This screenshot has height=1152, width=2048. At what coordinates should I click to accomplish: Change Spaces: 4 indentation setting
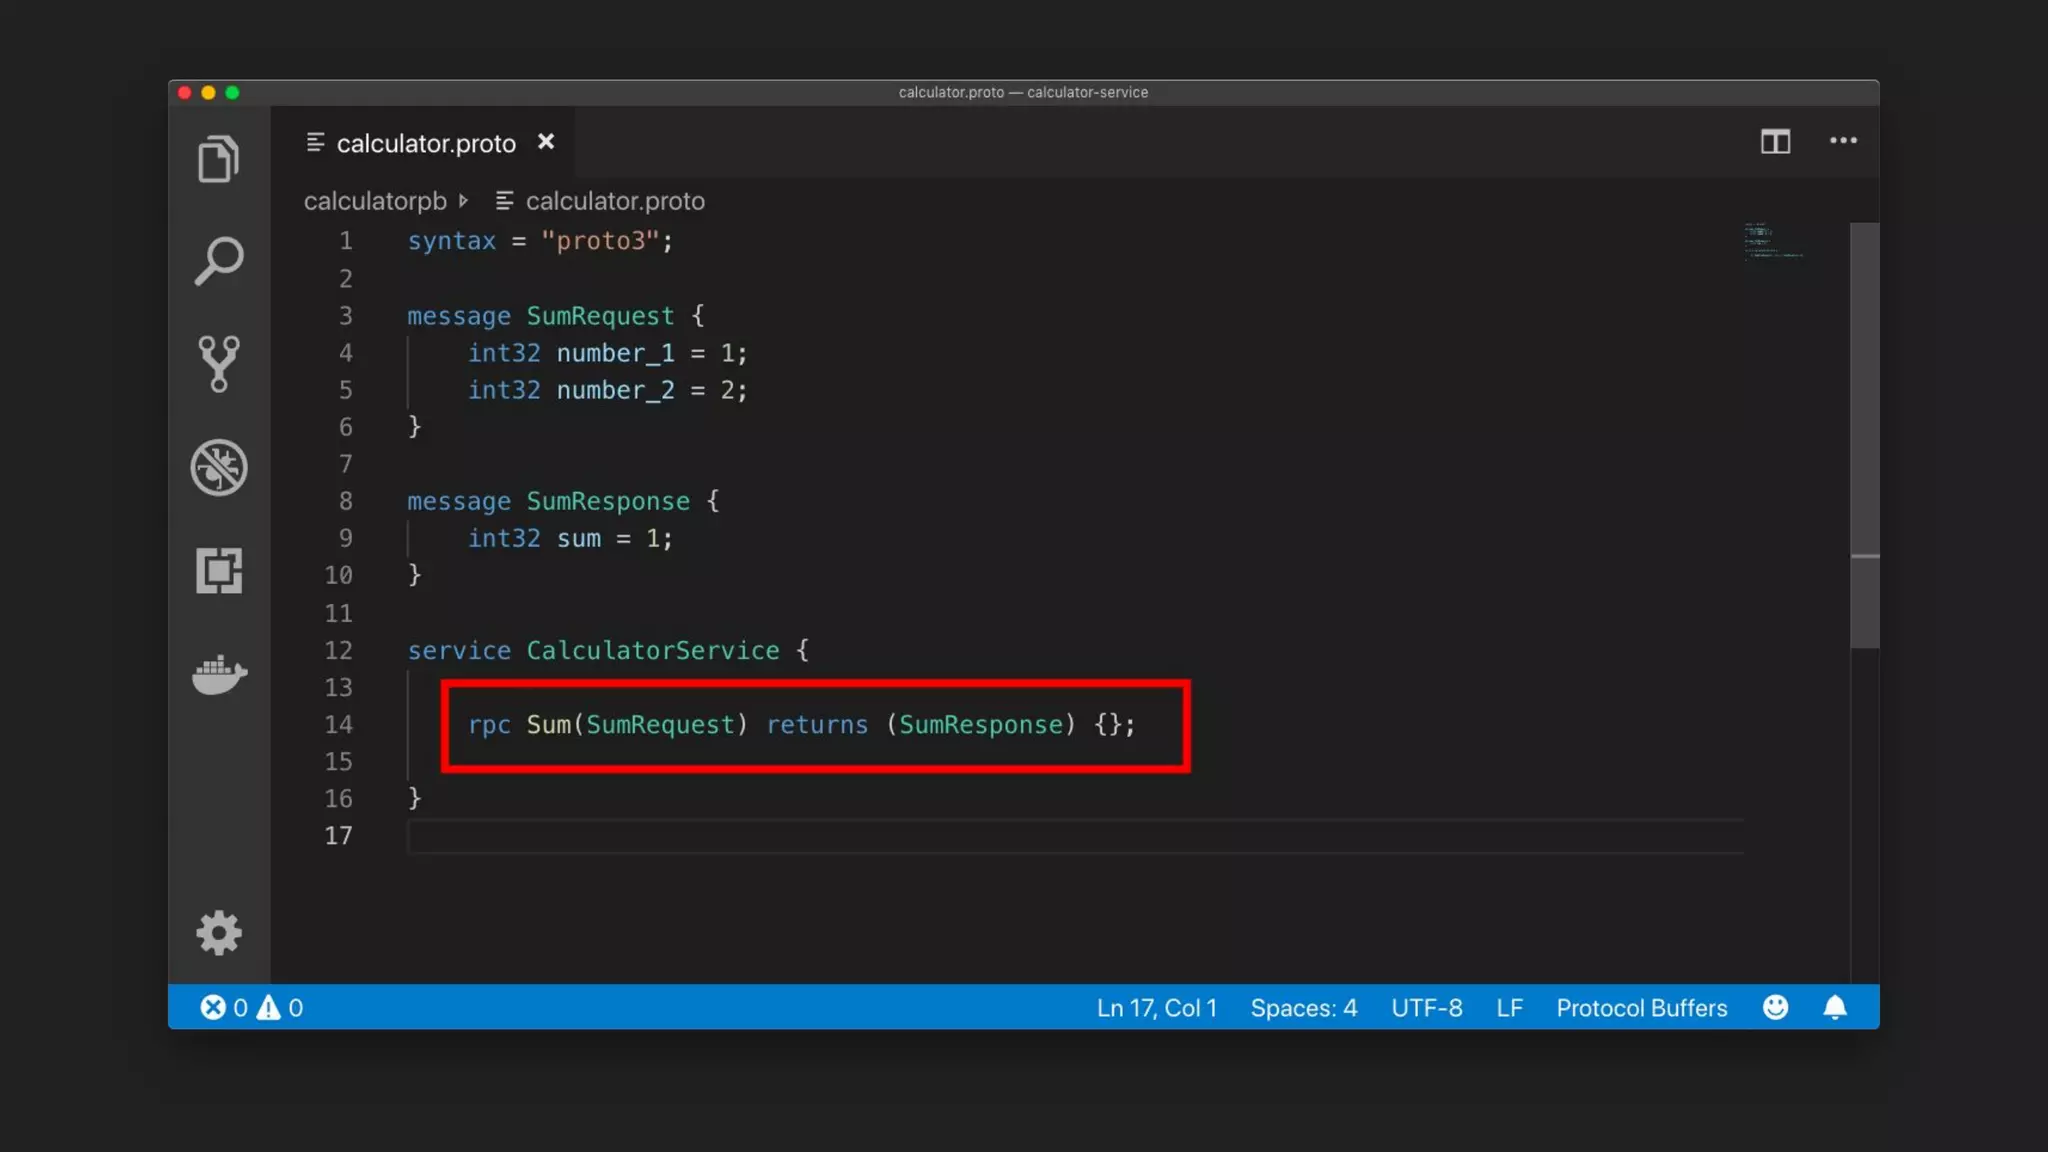(1303, 1007)
